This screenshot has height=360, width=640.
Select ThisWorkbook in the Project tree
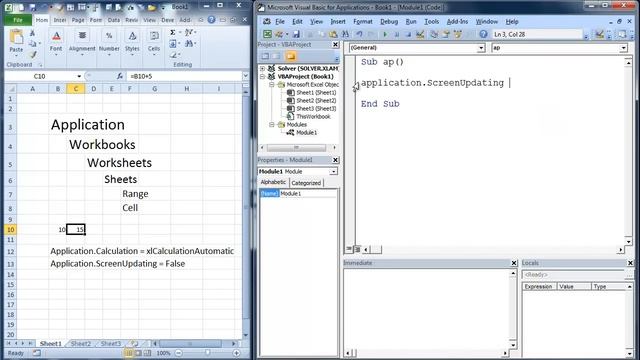(x=313, y=117)
